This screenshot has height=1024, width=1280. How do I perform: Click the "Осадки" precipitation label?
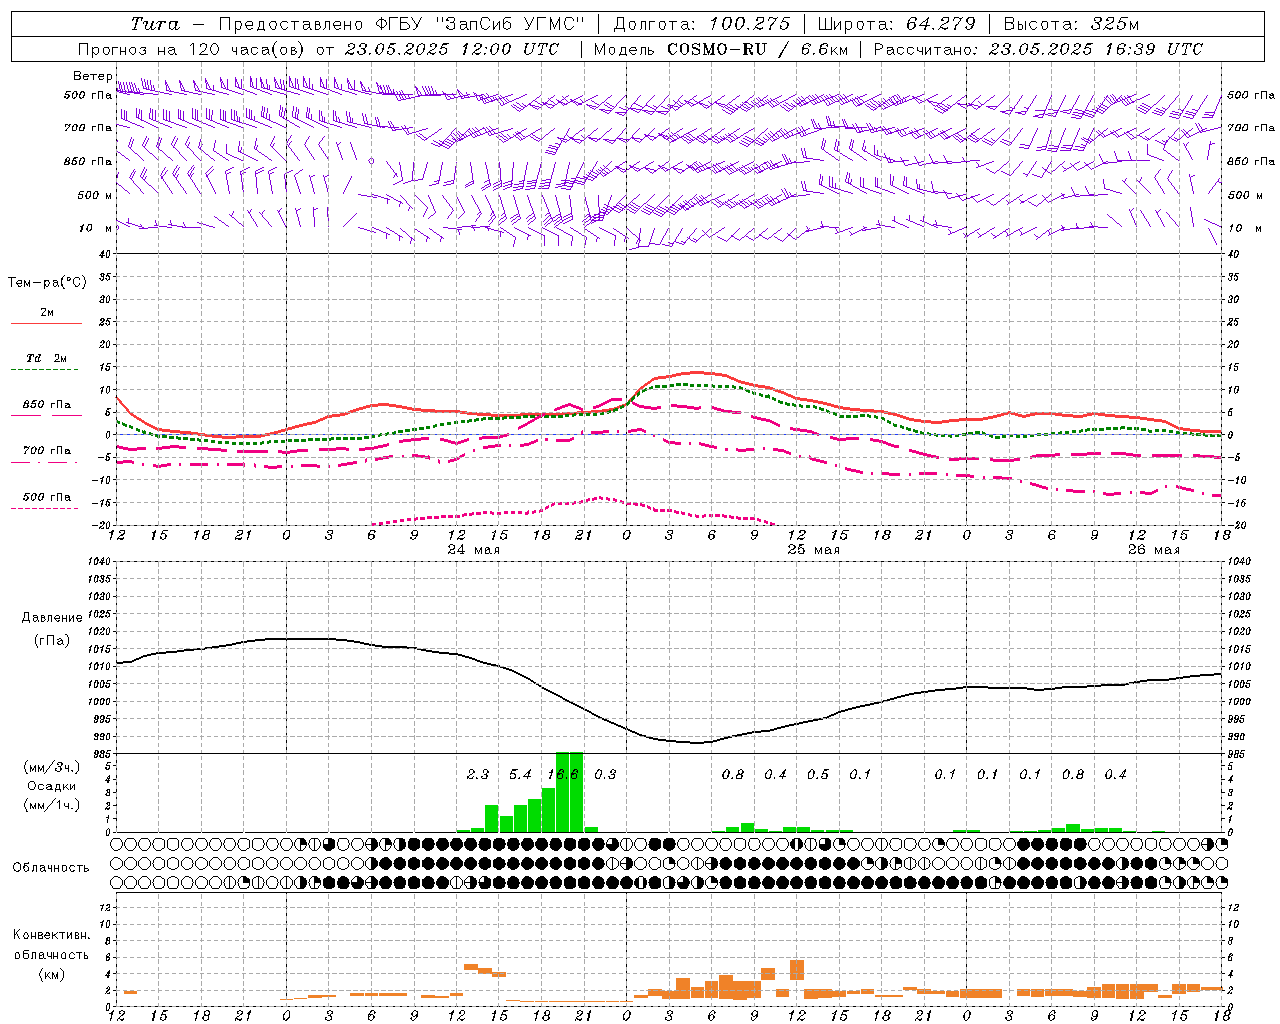[x=52, y=786]
